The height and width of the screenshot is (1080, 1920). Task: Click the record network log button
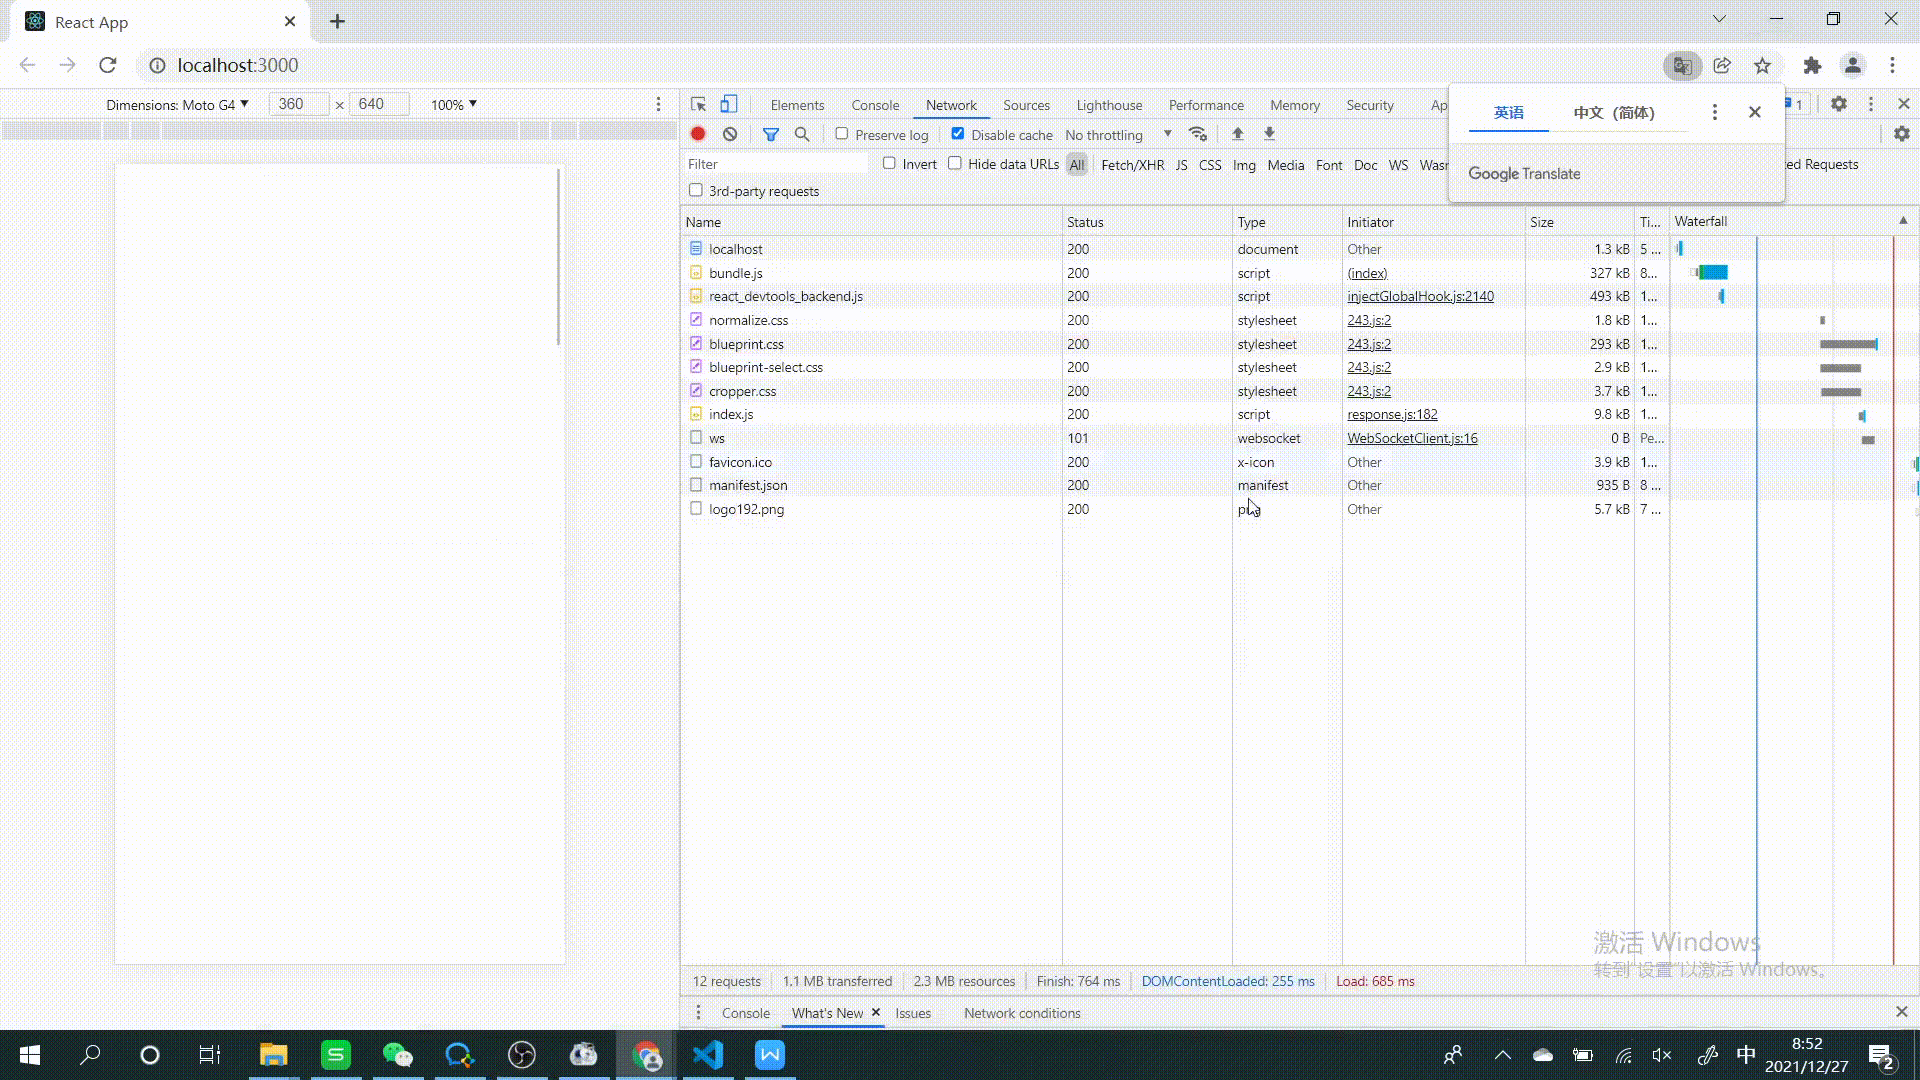pos(698,134)
